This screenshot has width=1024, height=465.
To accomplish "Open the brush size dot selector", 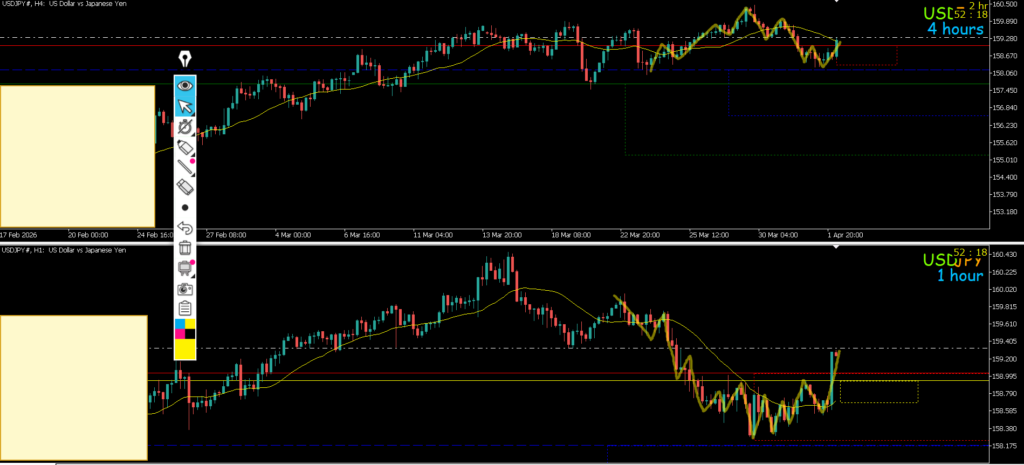I will (185, 207).
